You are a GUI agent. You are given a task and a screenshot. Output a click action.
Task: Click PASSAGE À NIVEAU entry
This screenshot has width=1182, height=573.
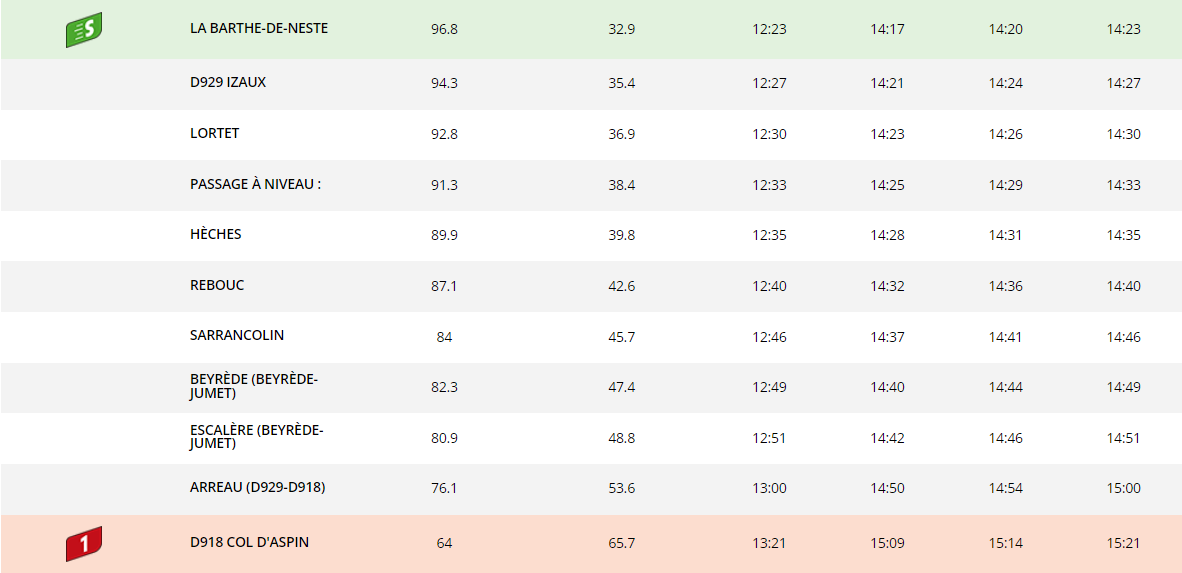[256, 184]
